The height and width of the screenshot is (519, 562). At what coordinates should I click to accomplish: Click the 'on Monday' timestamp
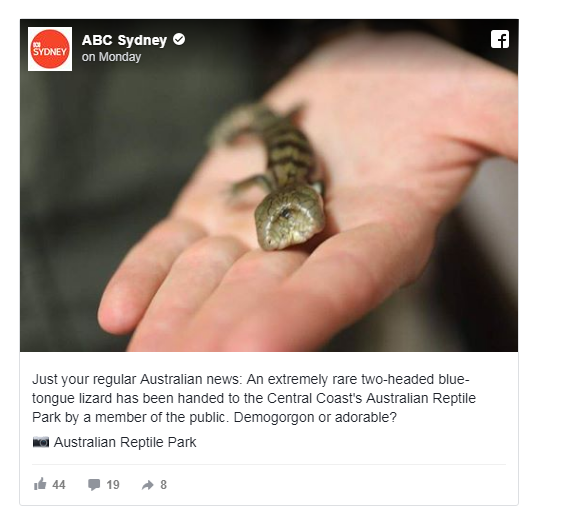111,57
